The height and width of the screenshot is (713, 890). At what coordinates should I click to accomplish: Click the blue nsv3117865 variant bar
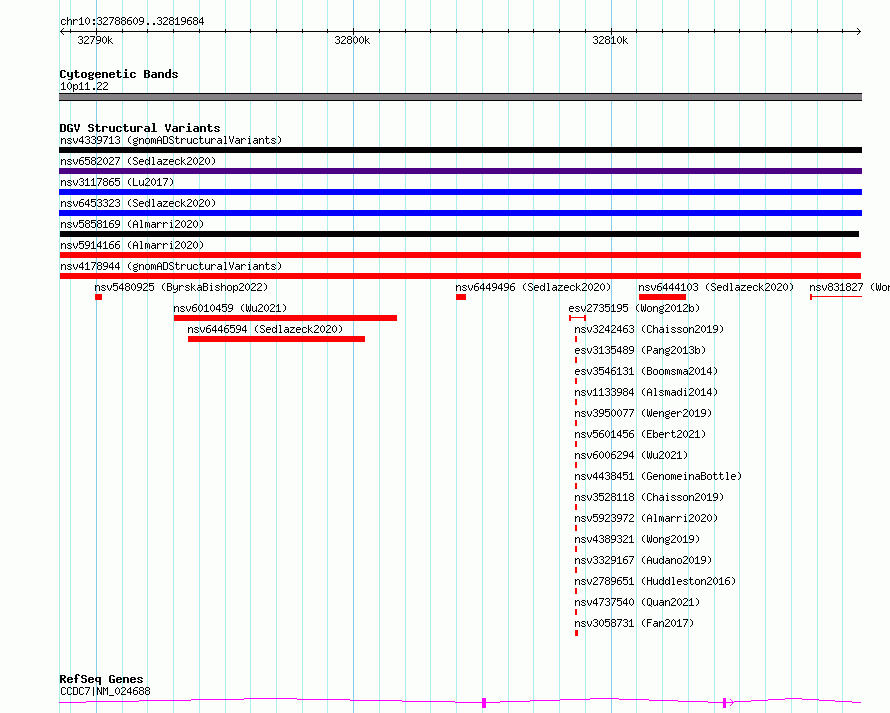pos(460,192)
